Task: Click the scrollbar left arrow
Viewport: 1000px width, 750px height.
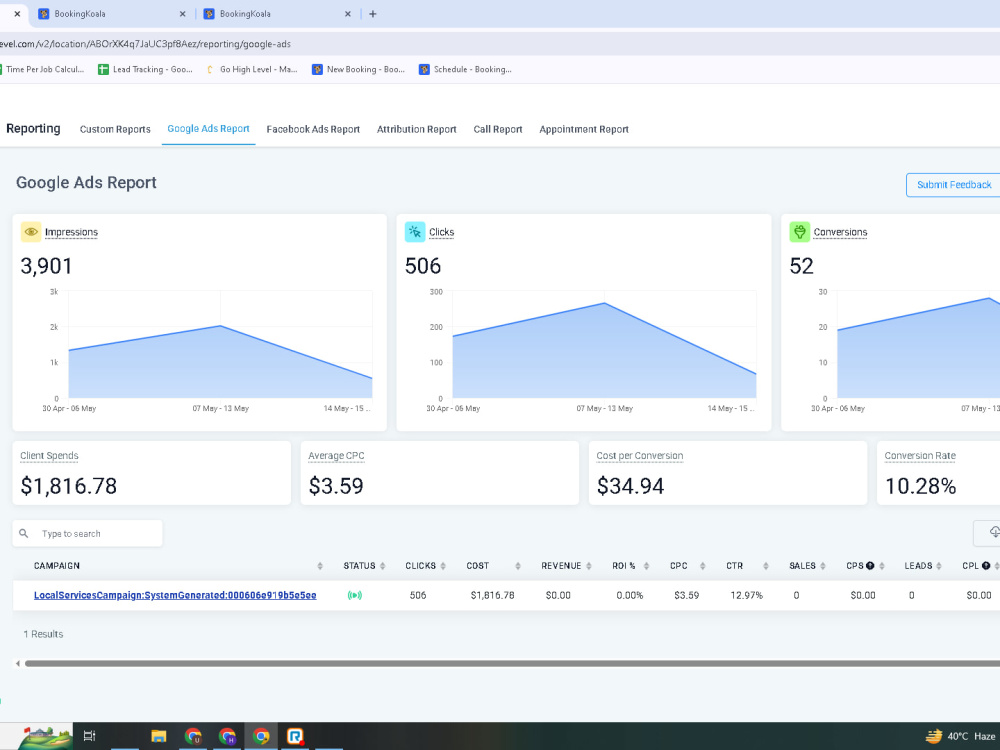Action: pyautogui.click(x=17, y=663)
